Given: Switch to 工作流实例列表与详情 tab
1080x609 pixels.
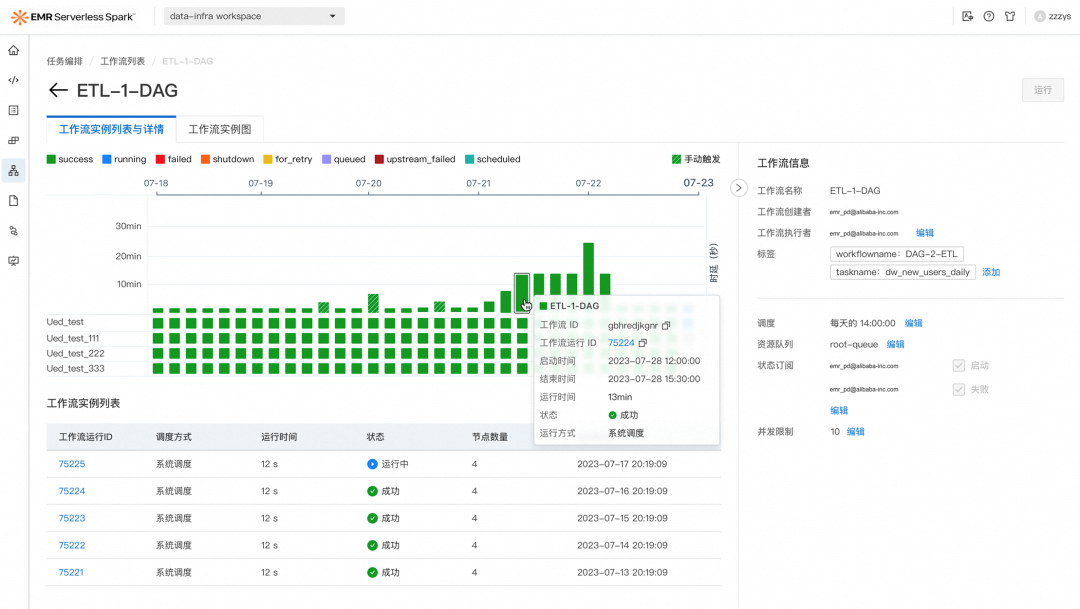Looking at the screenshot, I should [111, 130].
